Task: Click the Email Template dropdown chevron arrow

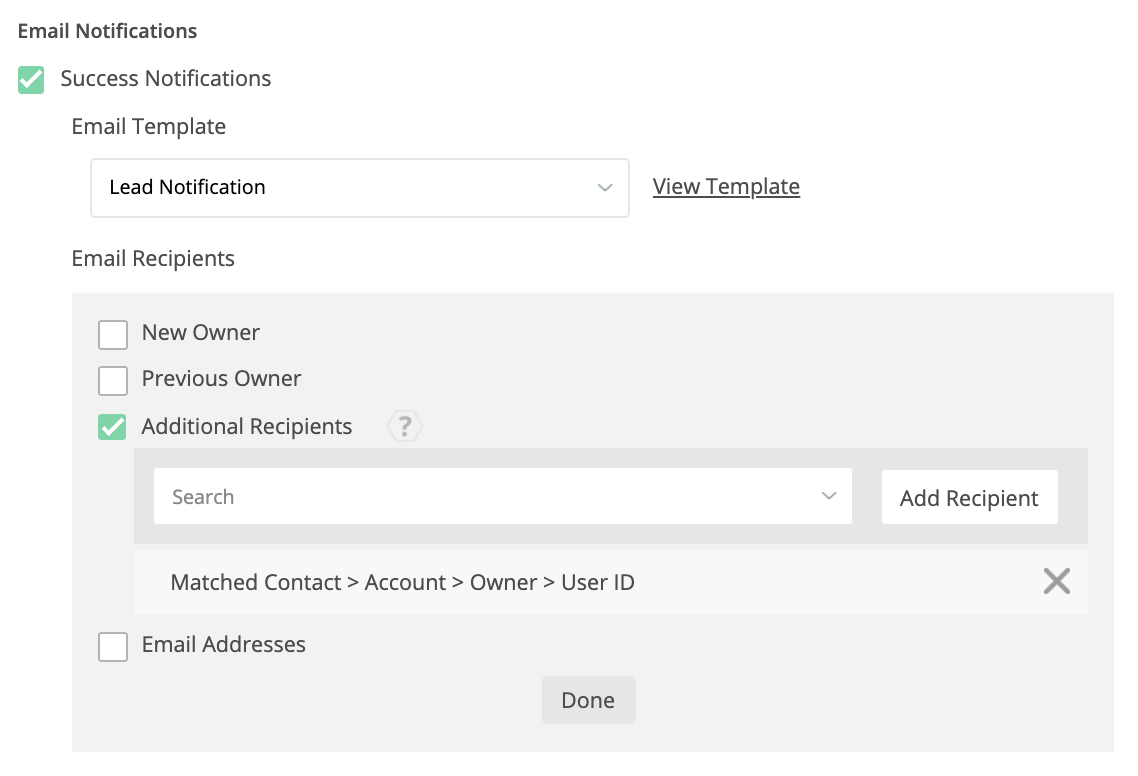Action: [x=604, y=188]
